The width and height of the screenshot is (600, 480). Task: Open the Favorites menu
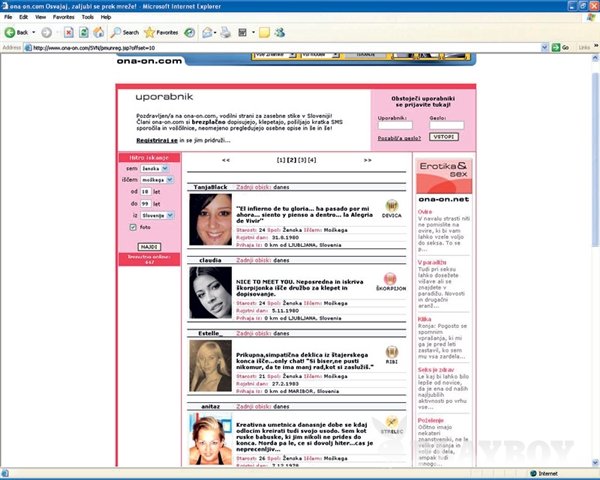coord(64,17)
